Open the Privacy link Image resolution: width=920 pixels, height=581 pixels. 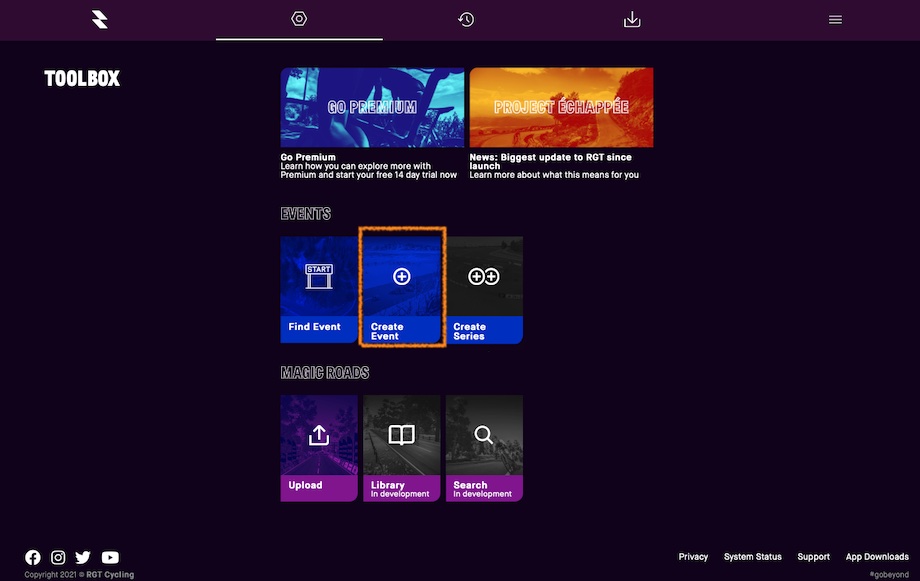tap(694, 557)
